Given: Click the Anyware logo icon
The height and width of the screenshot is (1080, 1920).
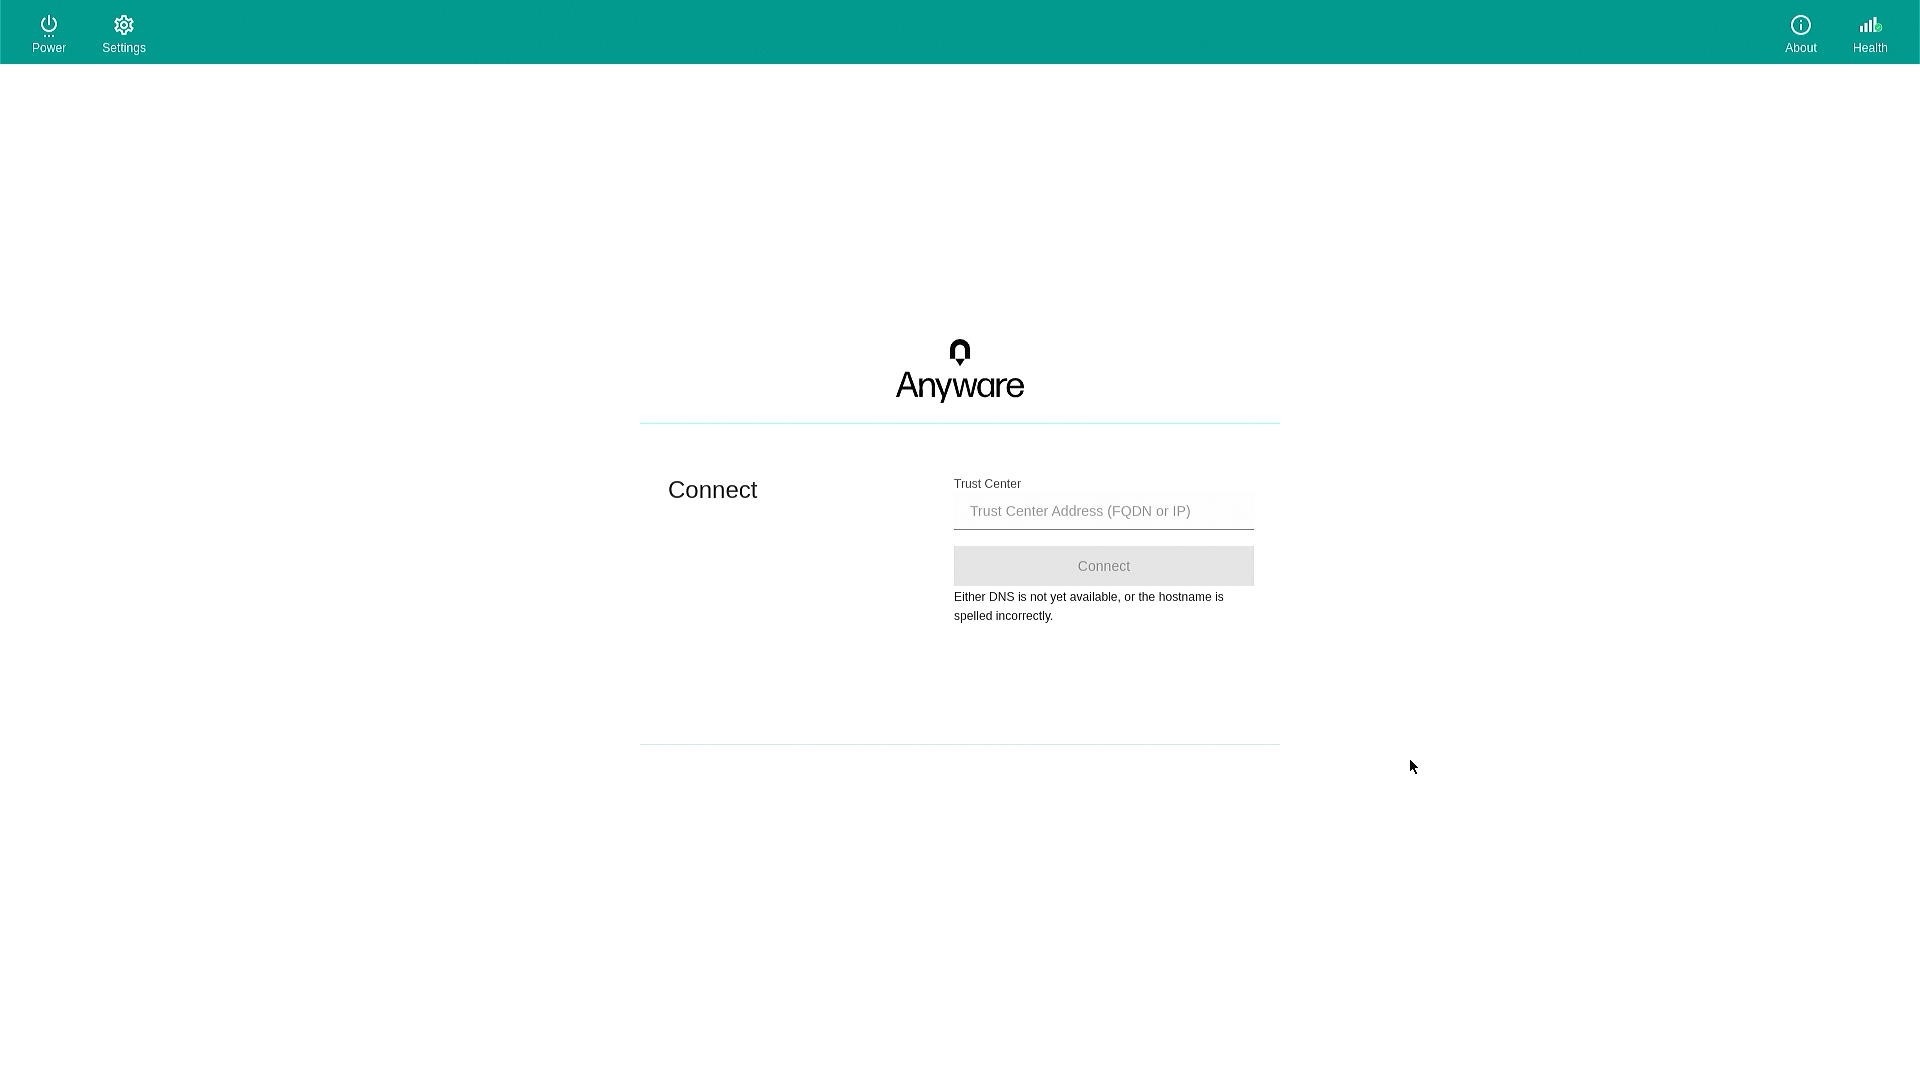Looking at the screenshot, I should click(960, 352).
